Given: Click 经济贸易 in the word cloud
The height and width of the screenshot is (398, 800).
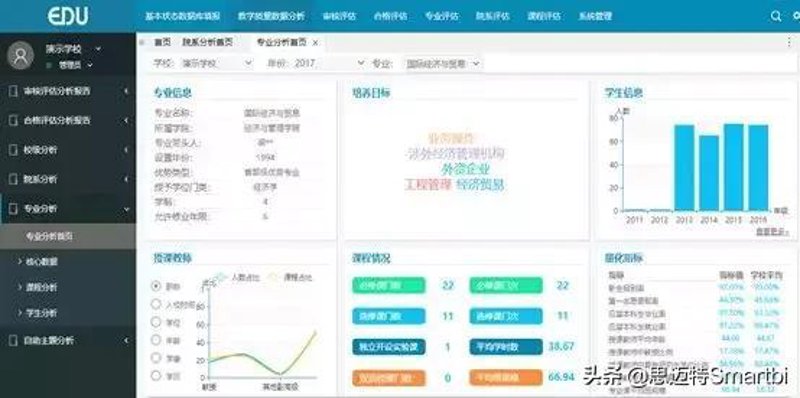Looking at the screenshot, I should point(480,184).
